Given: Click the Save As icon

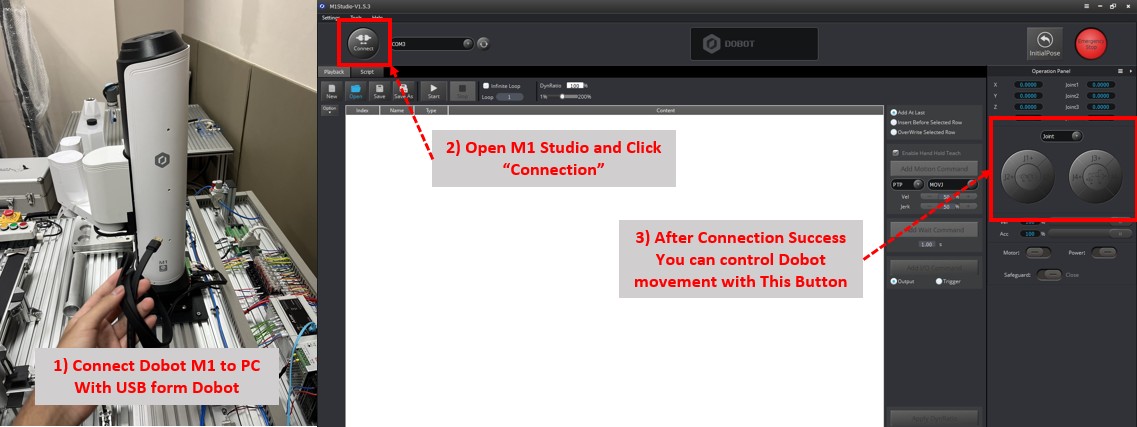Looking at the screenshot, I should point(404,91).
